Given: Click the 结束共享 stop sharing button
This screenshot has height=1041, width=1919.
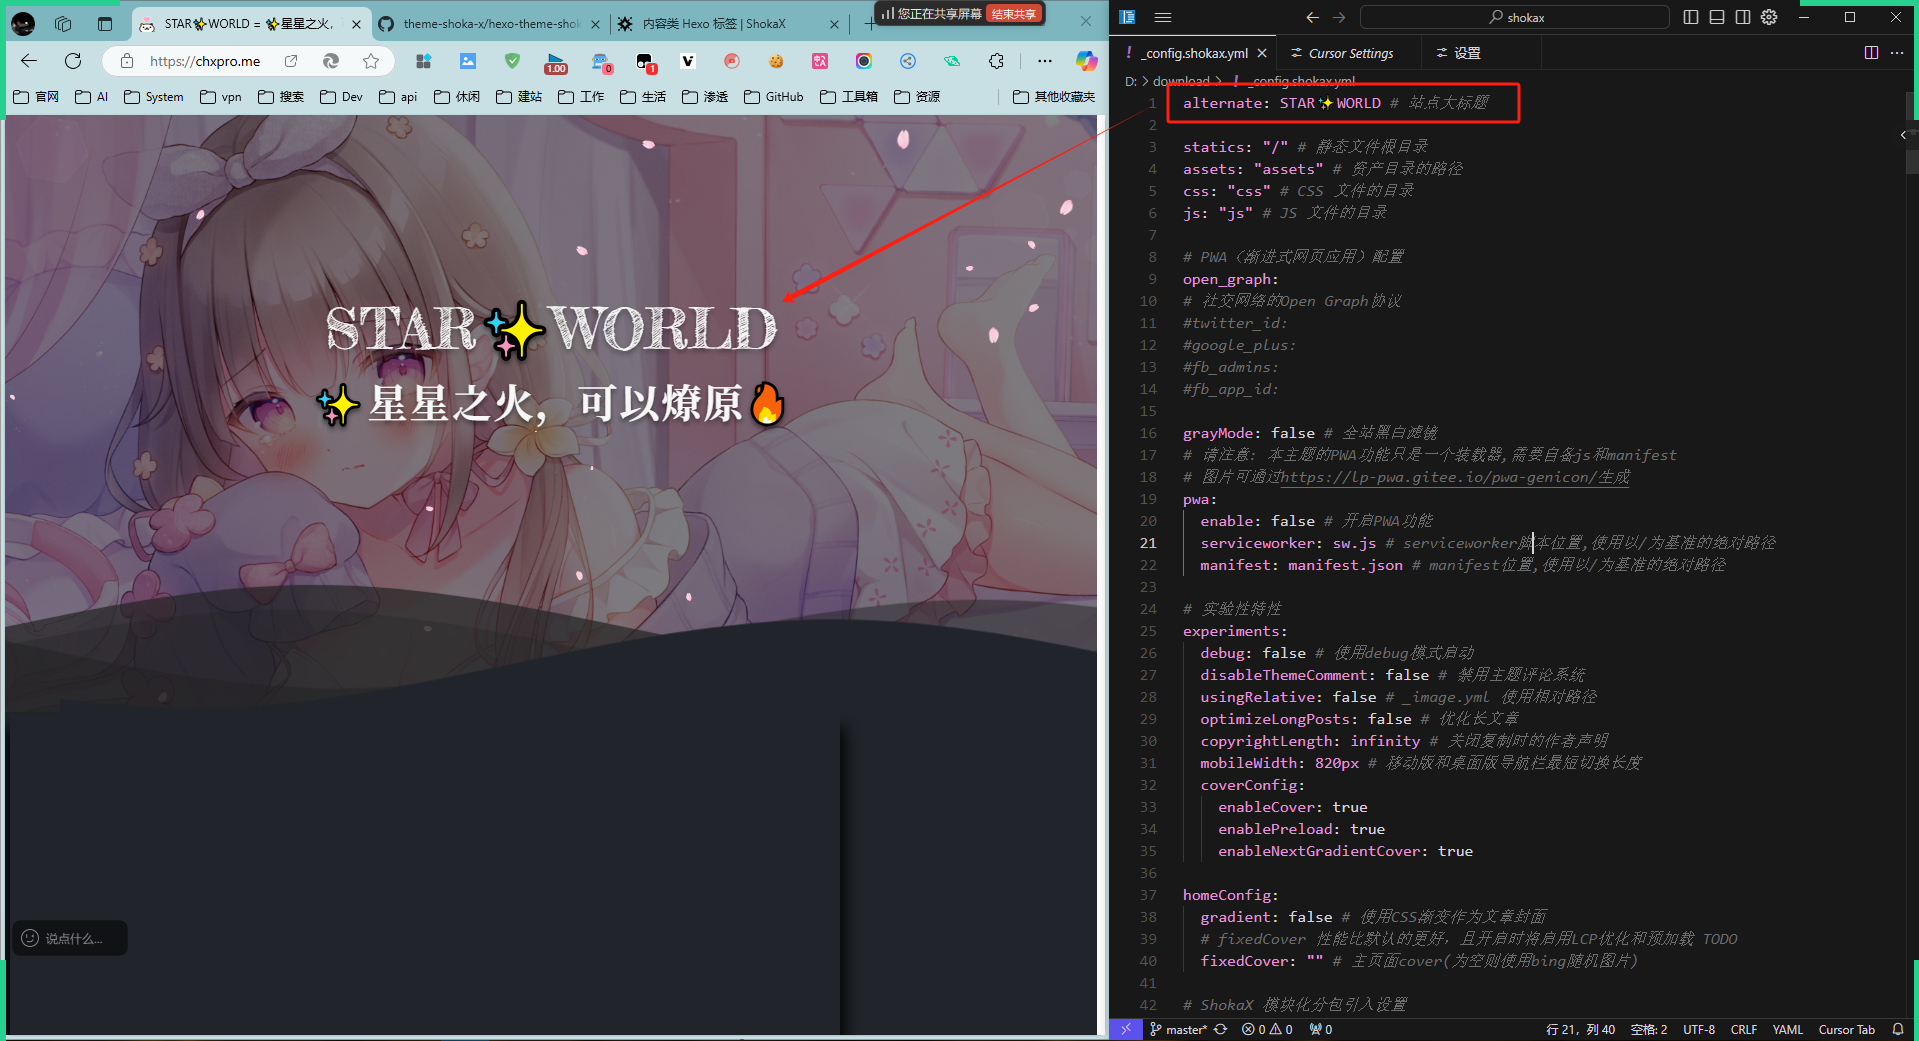Looking at the screenshot, I should point(1013,14).
